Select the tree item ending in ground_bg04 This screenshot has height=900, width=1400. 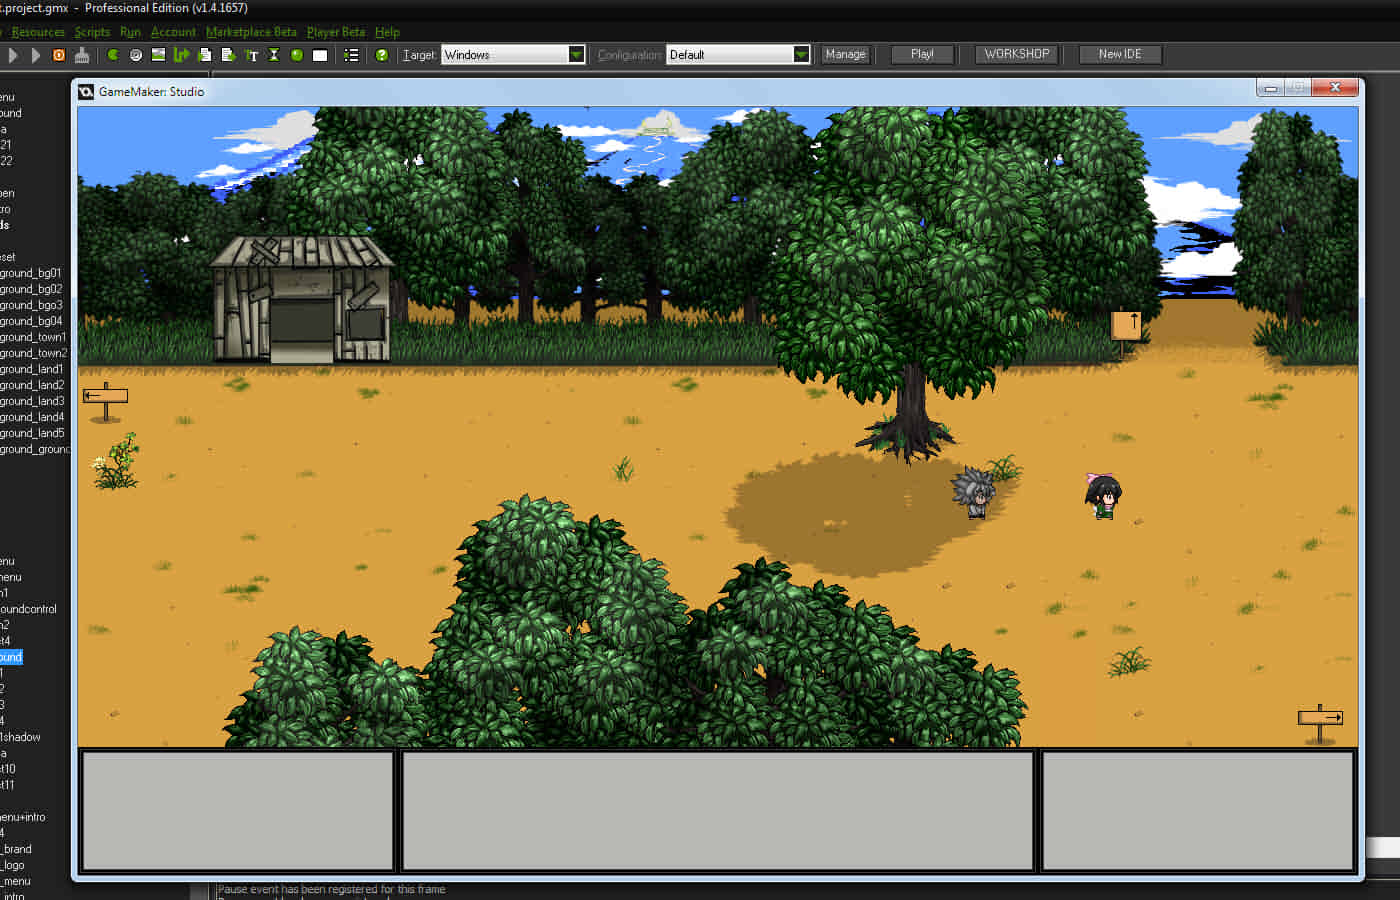(x=31, y=321)
